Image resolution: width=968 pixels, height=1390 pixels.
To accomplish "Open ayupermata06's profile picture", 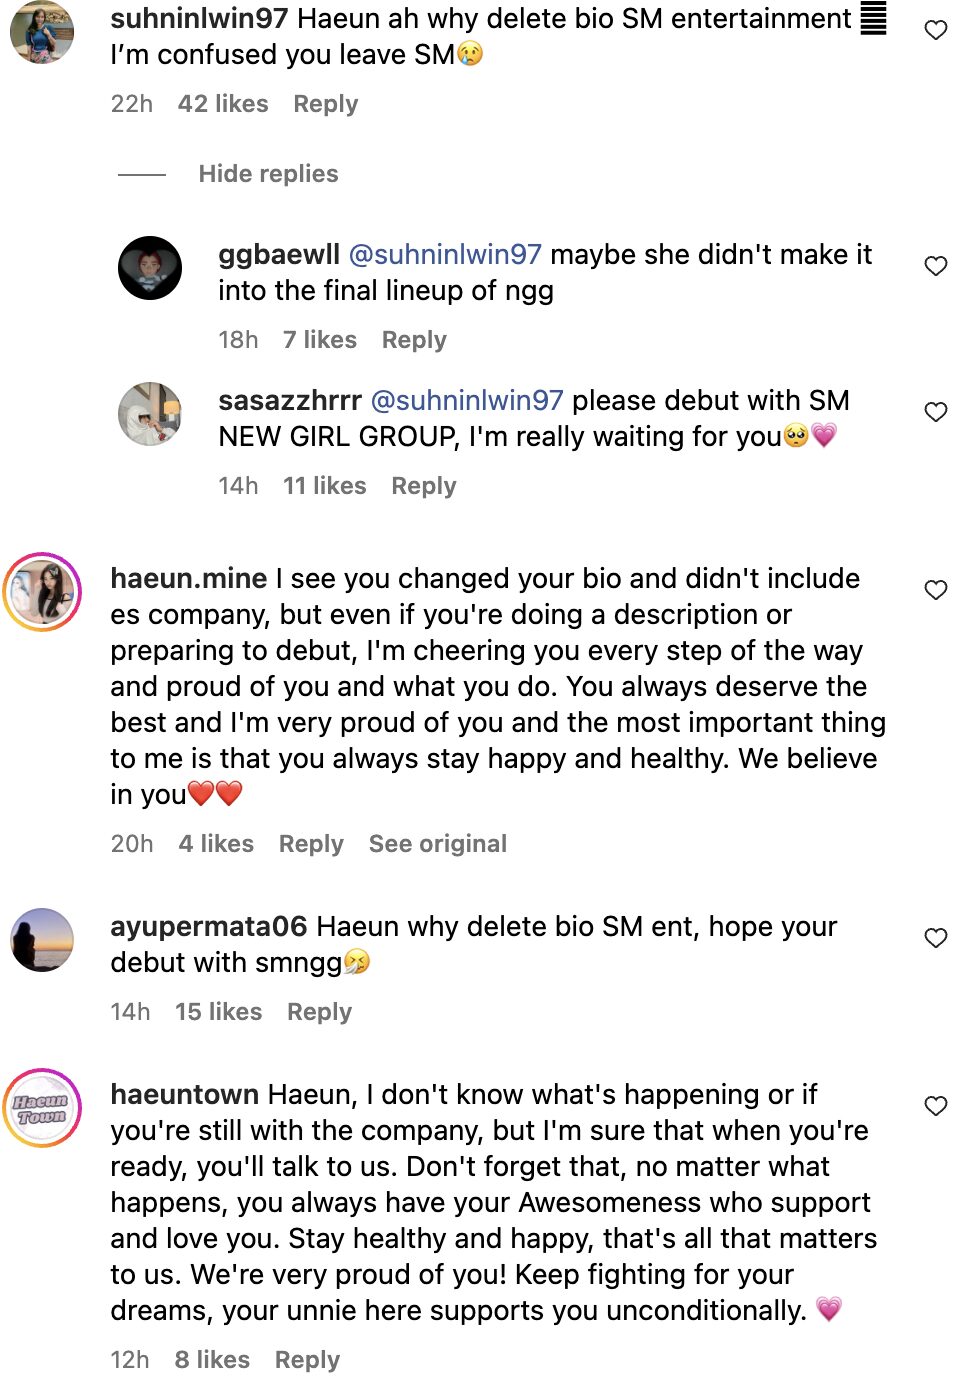I will (42, 940).
